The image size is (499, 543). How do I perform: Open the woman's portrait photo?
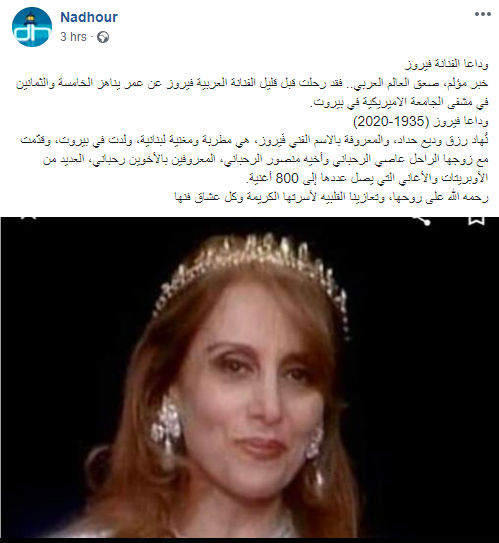tap(249, 377)
